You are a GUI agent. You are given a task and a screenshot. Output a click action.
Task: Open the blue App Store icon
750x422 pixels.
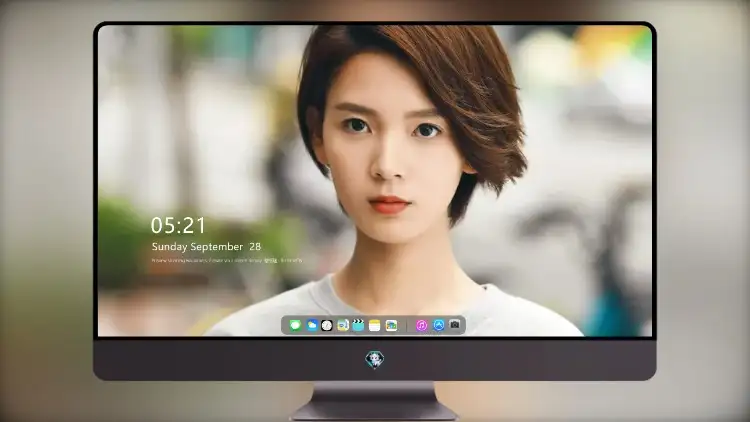point(439,325)
